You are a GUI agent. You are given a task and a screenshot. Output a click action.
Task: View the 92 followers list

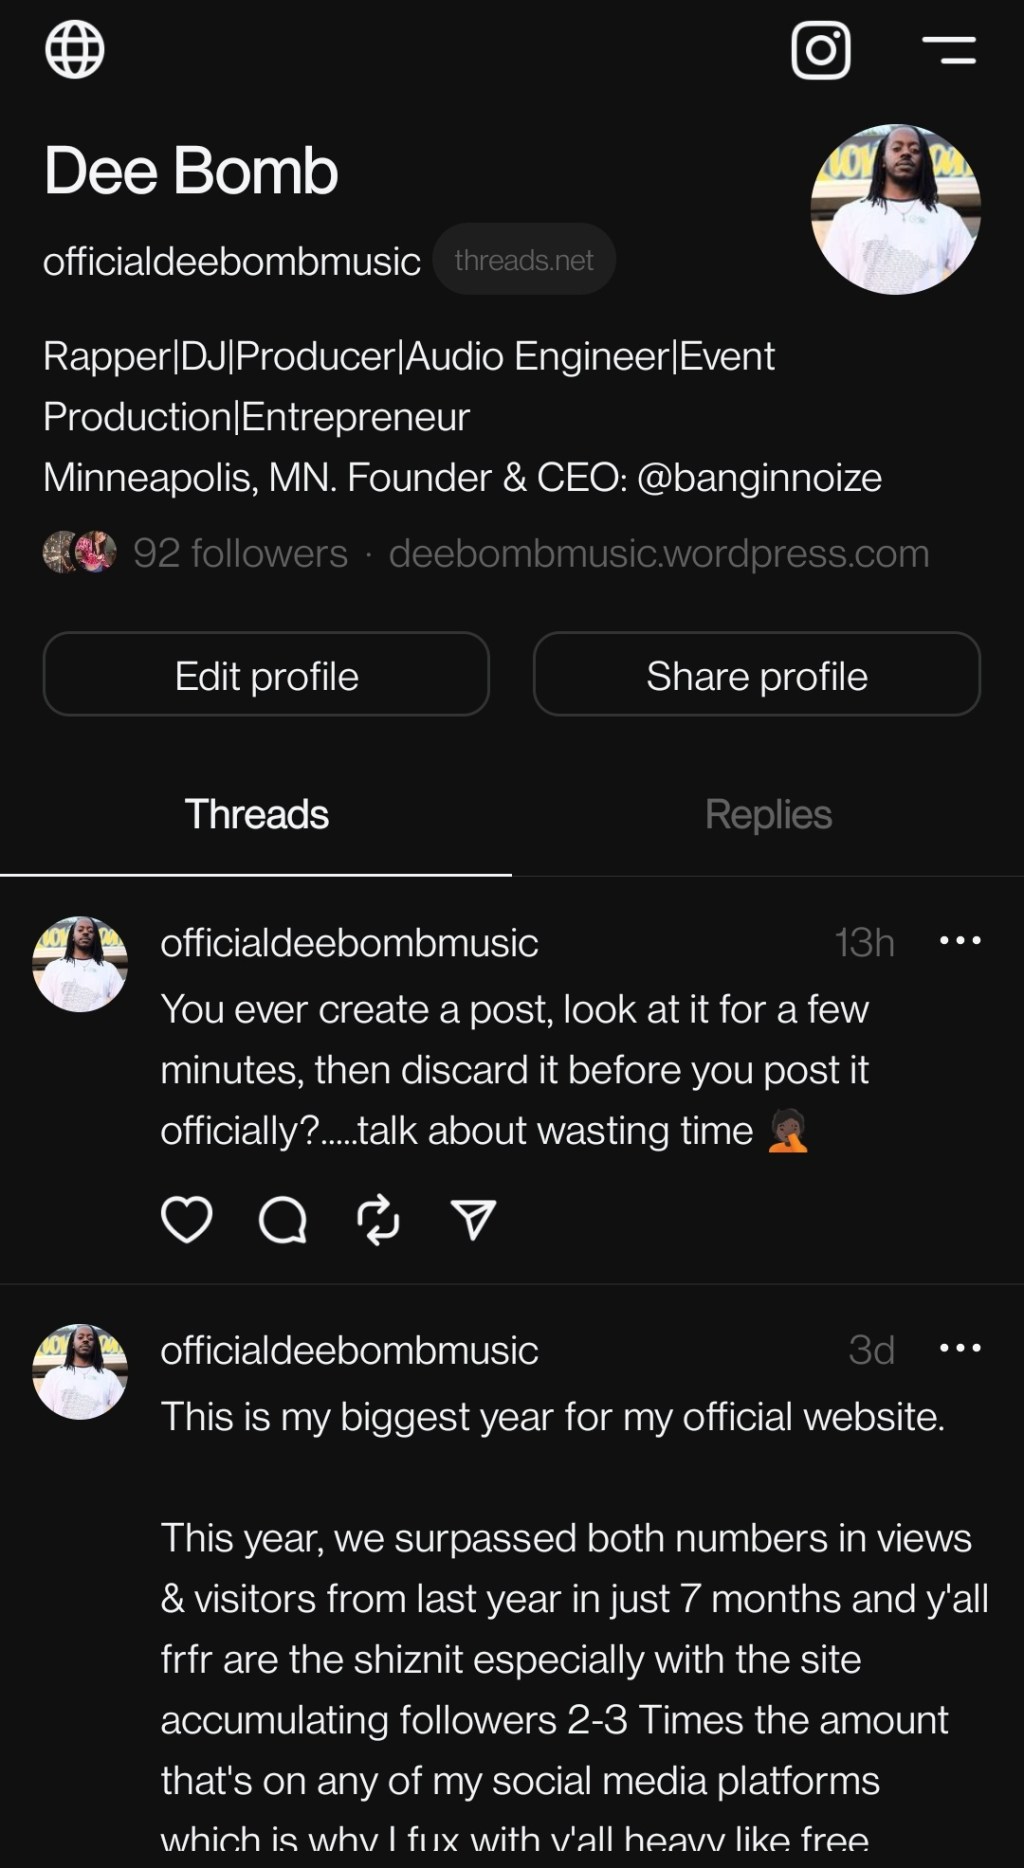tap(240, 553)
